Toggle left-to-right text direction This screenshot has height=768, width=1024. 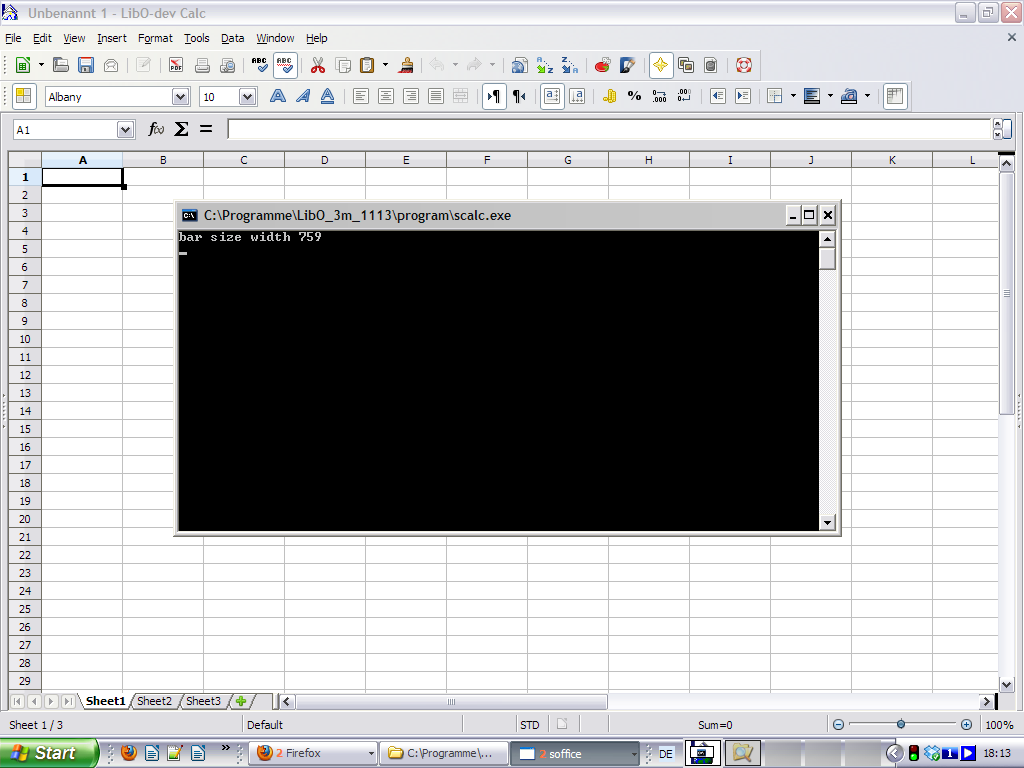click(x=494, y=96)
